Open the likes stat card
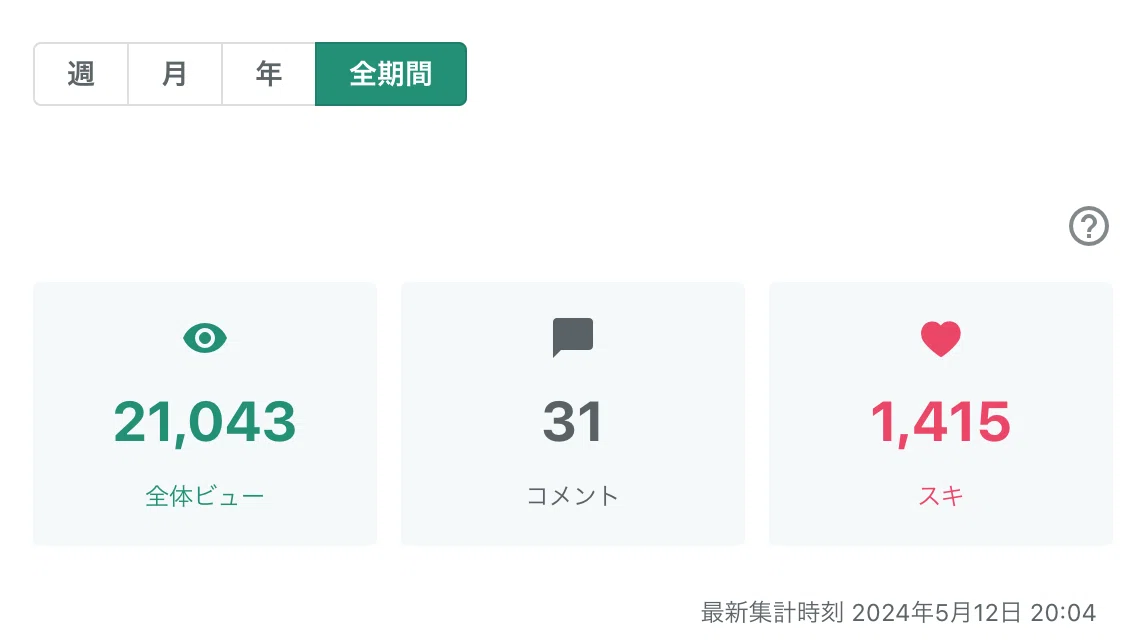1146x644 pixels. (941, 414)
